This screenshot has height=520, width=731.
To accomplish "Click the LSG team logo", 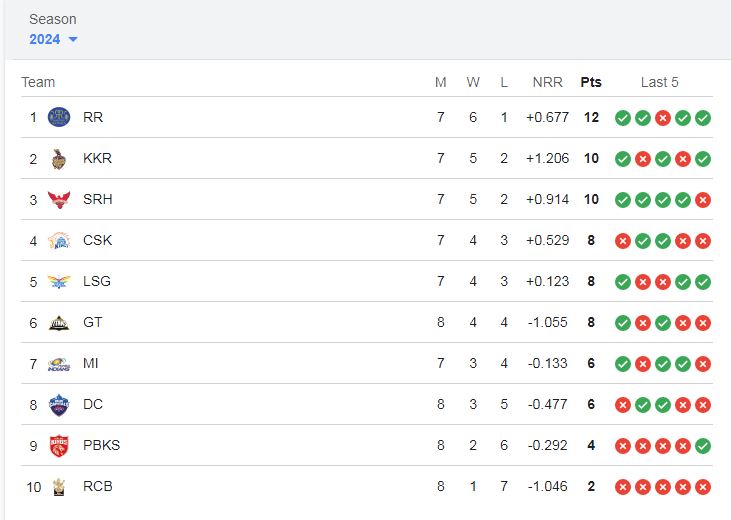I will pos(59,282).
